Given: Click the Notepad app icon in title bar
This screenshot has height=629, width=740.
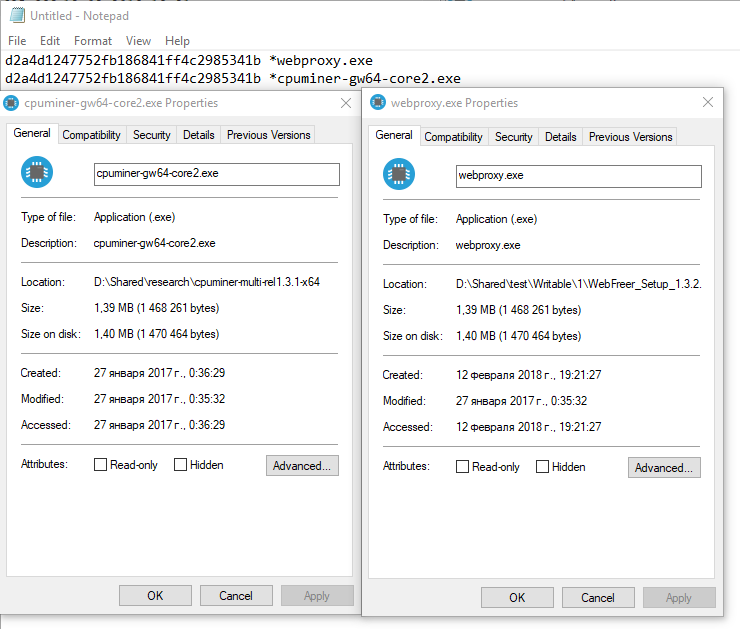Looking at the screenshot, I should pos(17,16).
